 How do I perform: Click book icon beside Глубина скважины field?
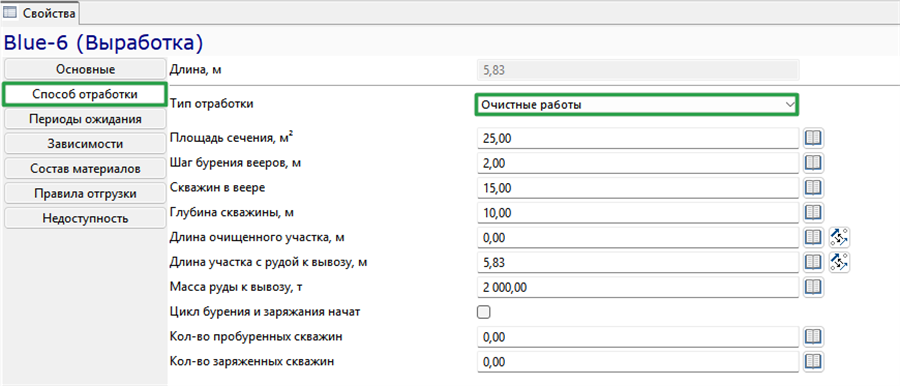813,213
